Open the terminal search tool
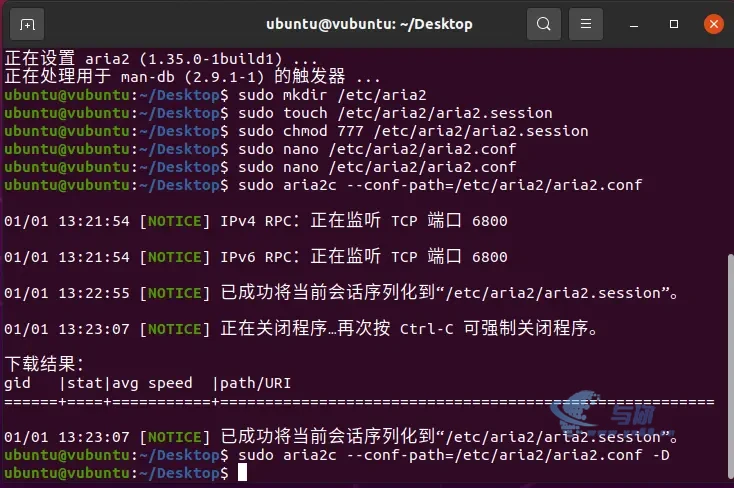 coord(543,24)
